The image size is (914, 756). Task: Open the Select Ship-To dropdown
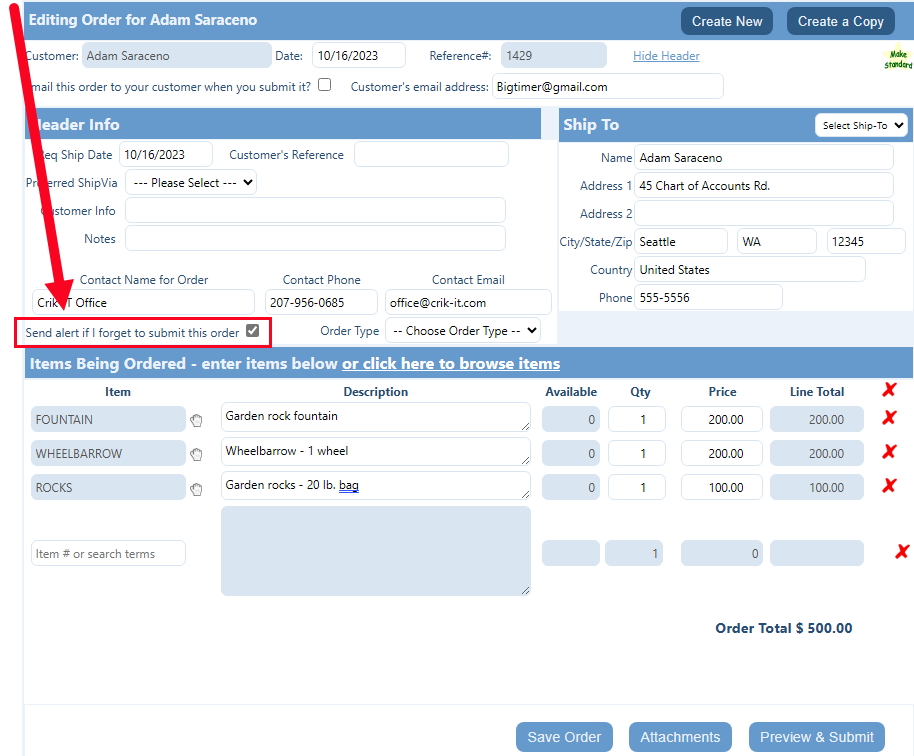[861, 126]
